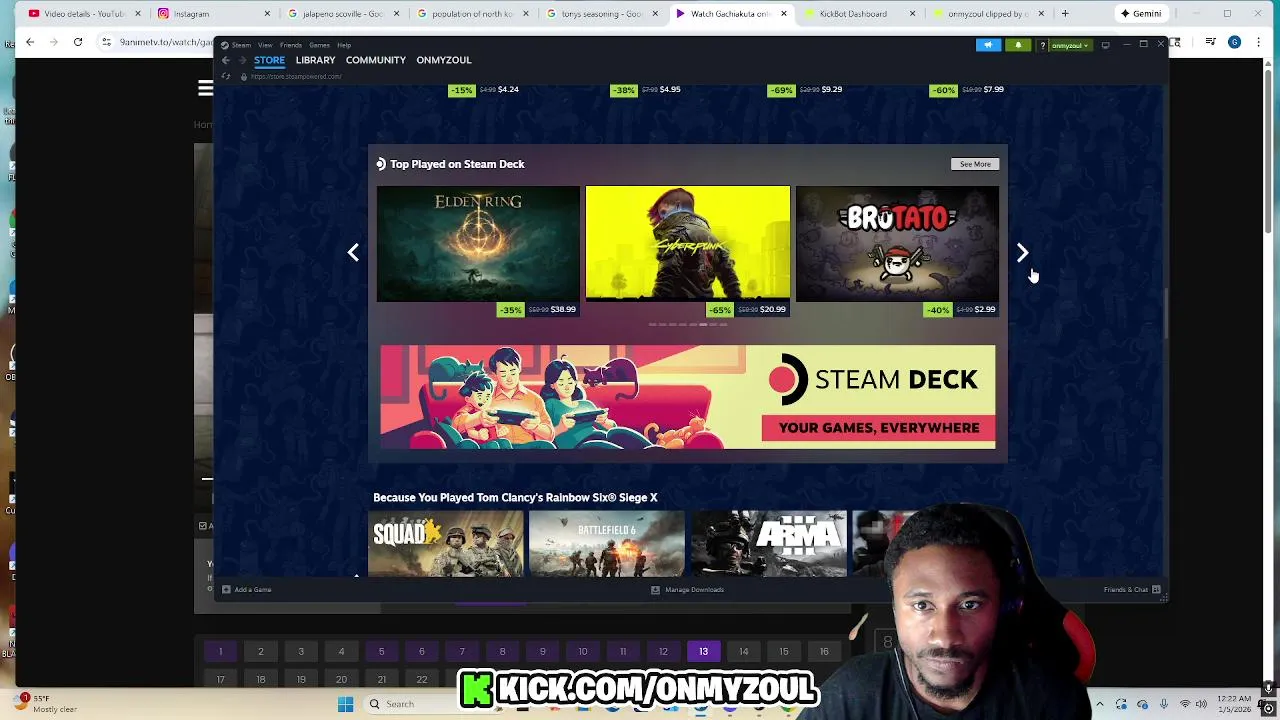The height and width of the screenshot is (720, 1280).
Task: Click Cyberpunk $20.99 price
Action: coord(772,310)
